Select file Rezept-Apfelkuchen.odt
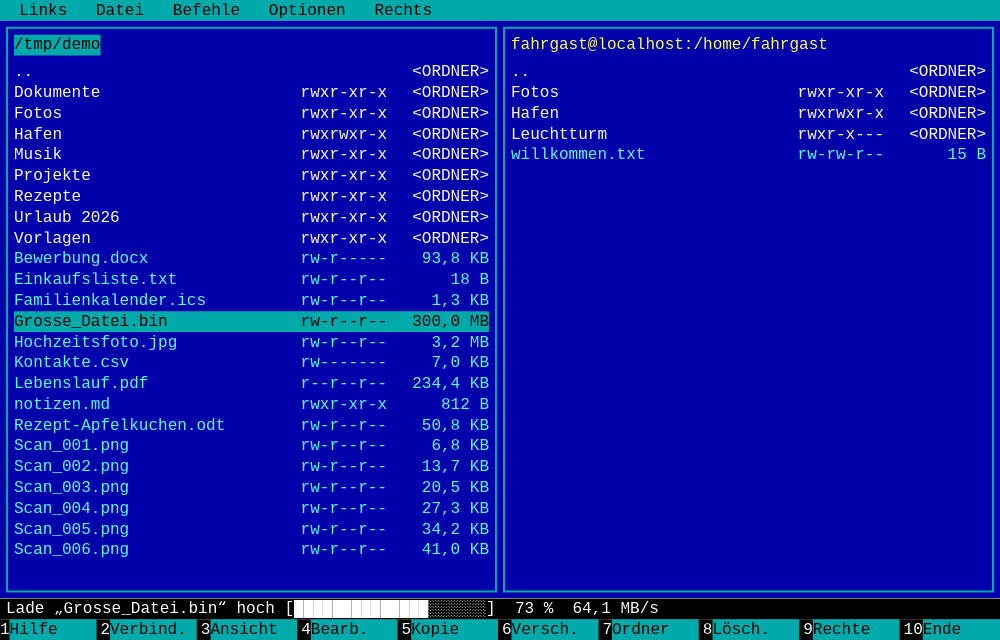 [251, 425]
